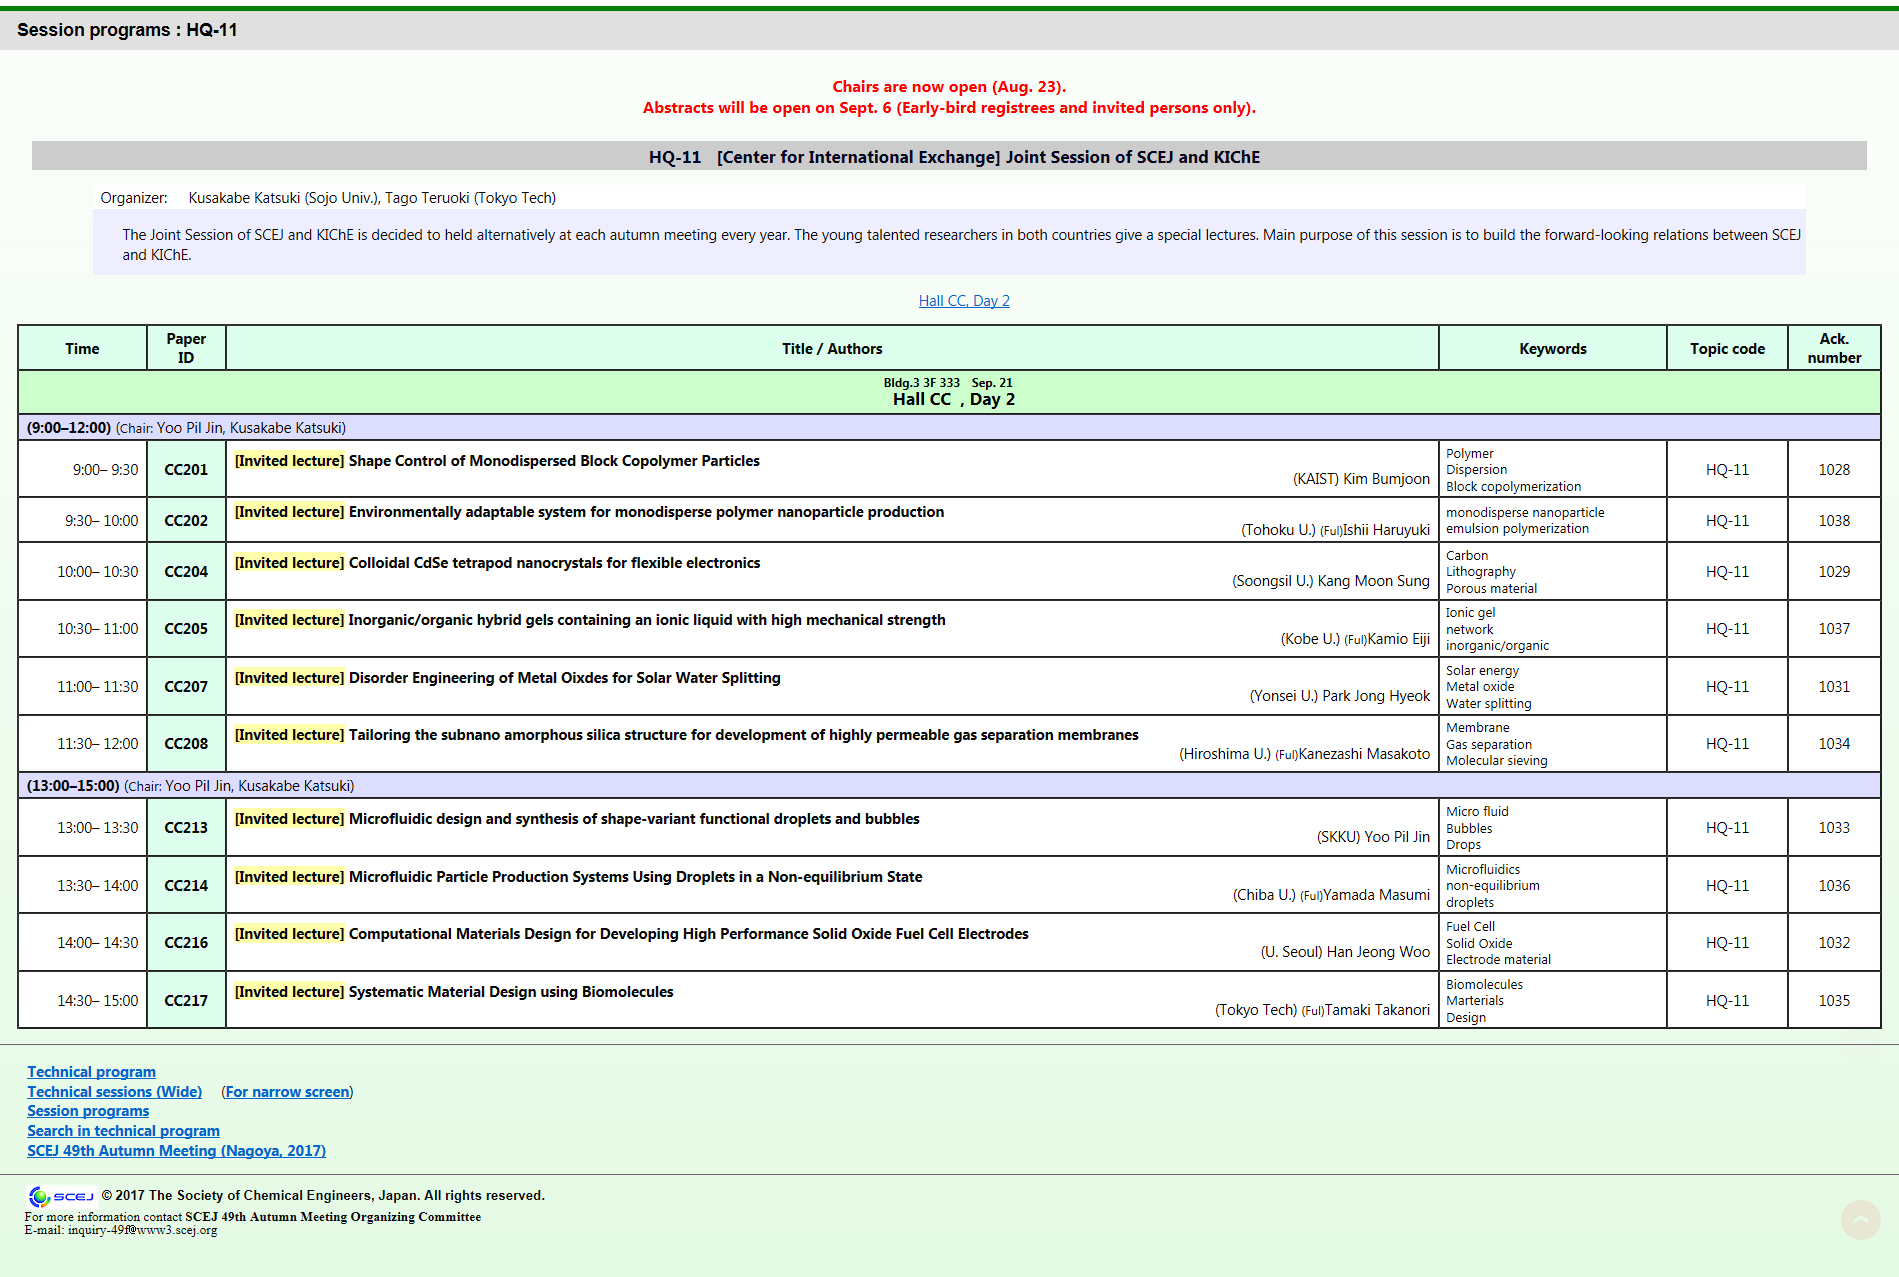Visit SCEJ 49th Autumn Meeting (Nagoya, 2017)
This screenshot has height=1277, width=1899.
click(176, 1151)
